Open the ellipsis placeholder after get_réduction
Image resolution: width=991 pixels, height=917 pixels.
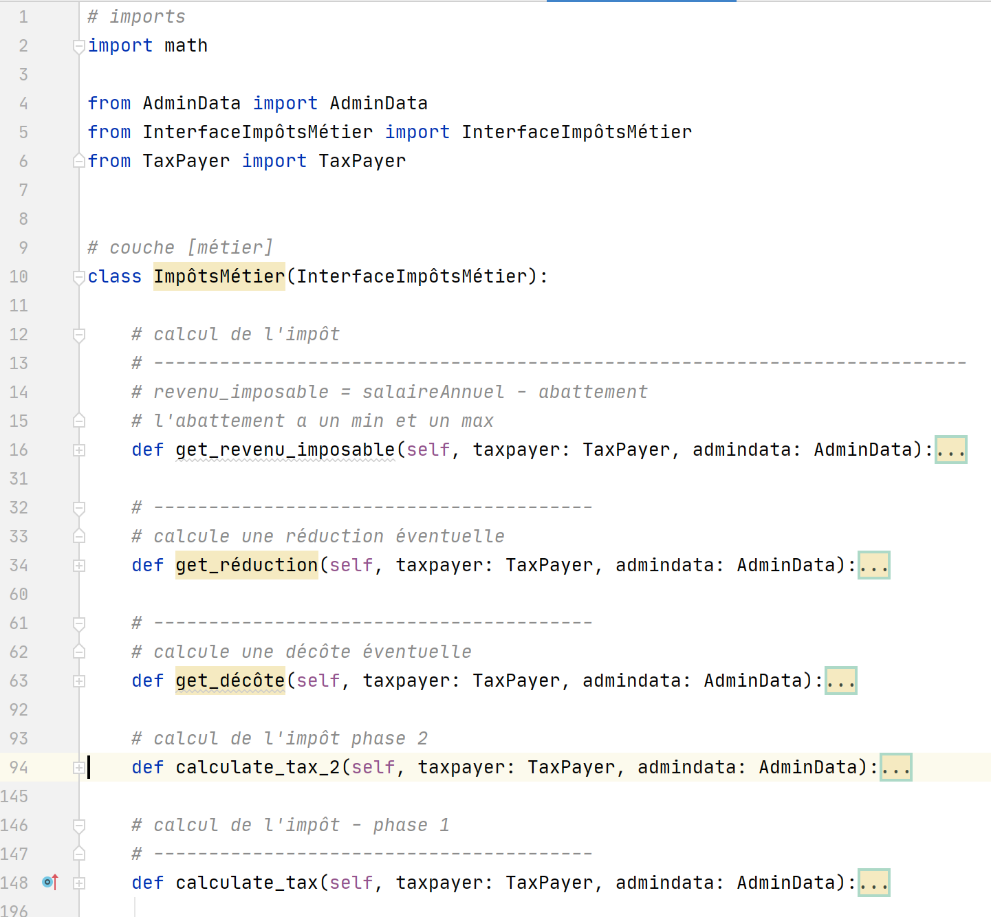pyautogui.click(x=874, y=566)
